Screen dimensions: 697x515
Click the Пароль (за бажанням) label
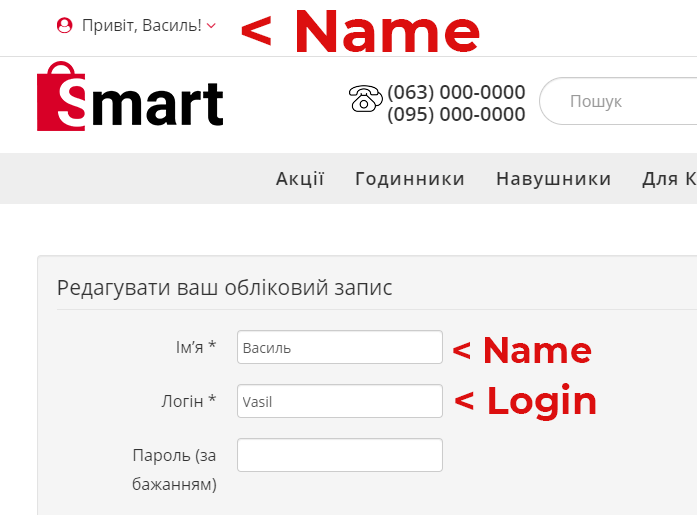(x=174, y=469)
